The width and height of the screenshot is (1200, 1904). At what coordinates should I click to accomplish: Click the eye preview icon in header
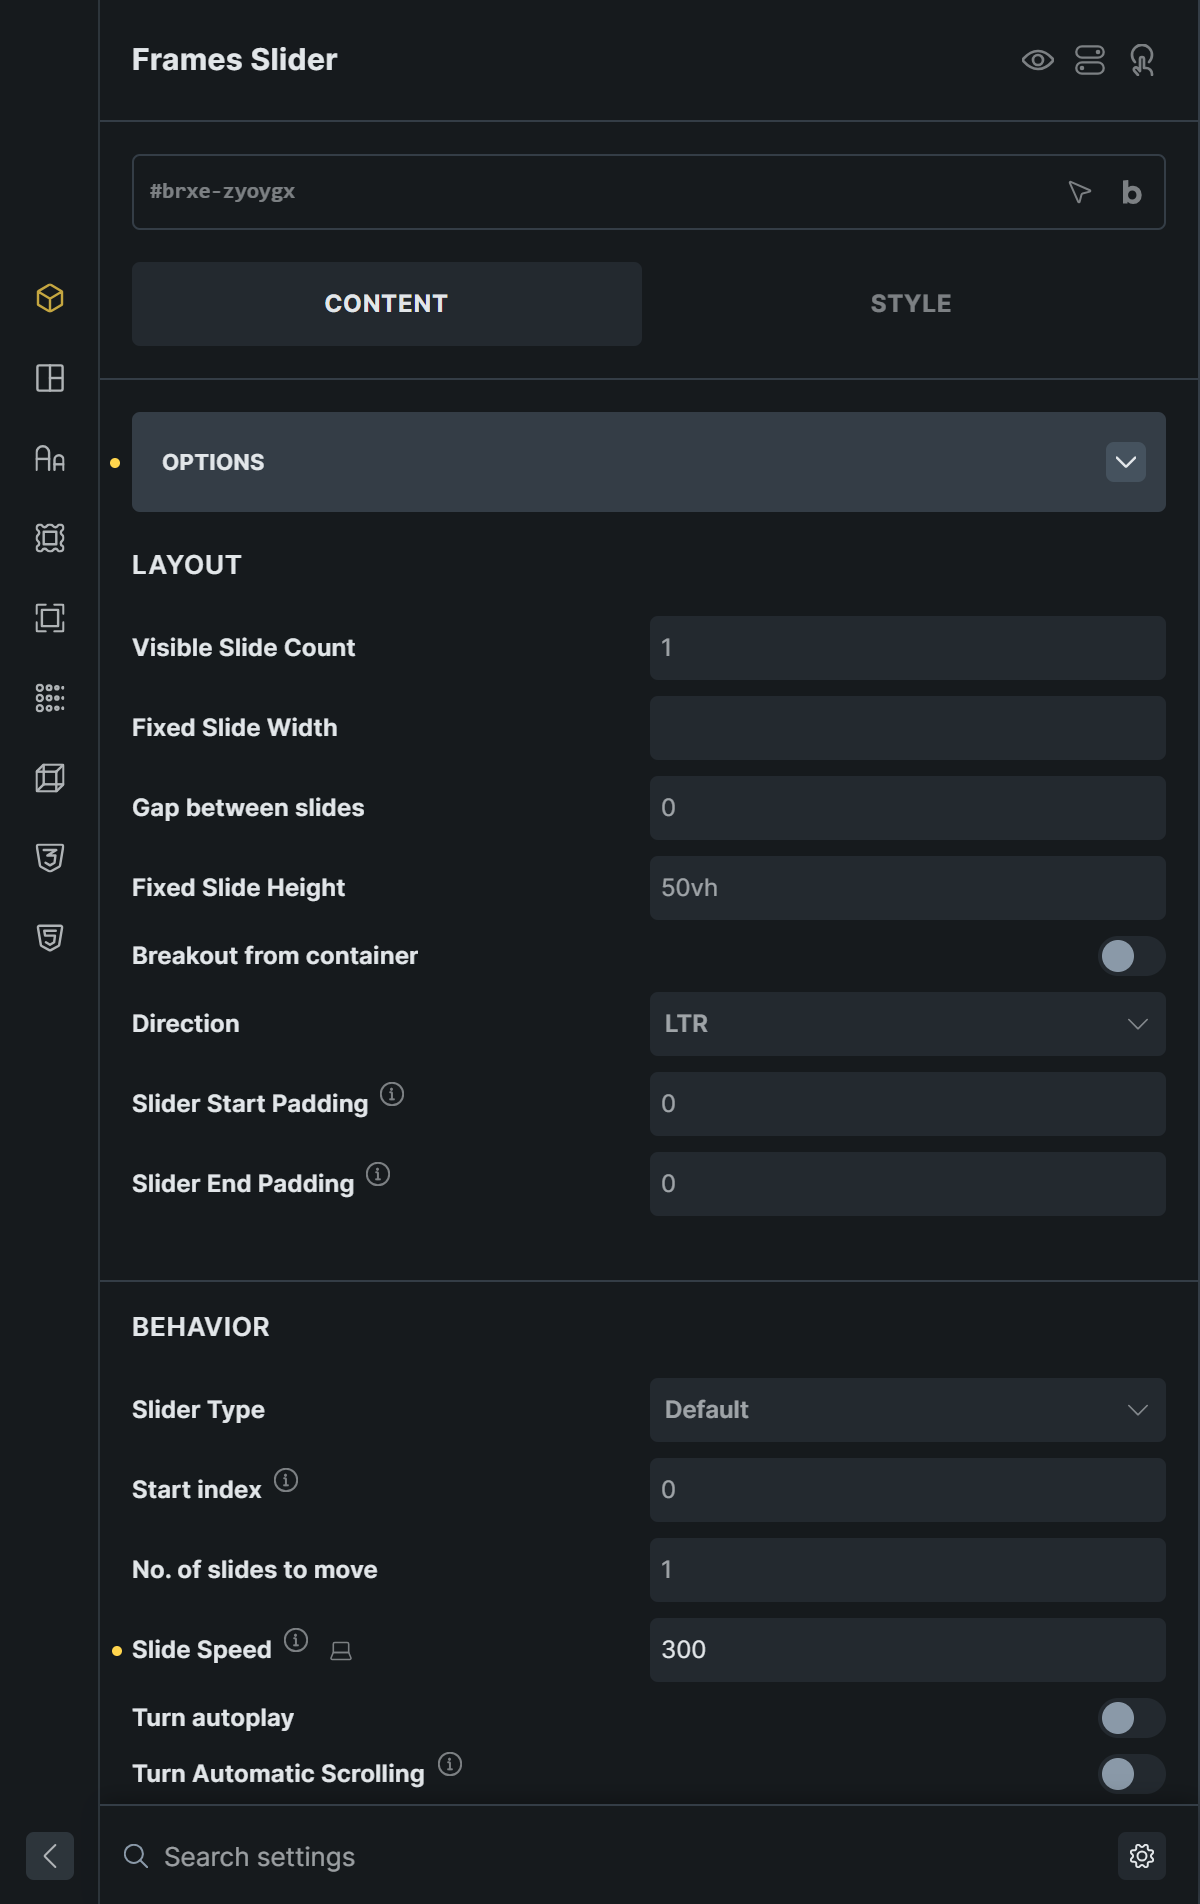[1038, 60]
